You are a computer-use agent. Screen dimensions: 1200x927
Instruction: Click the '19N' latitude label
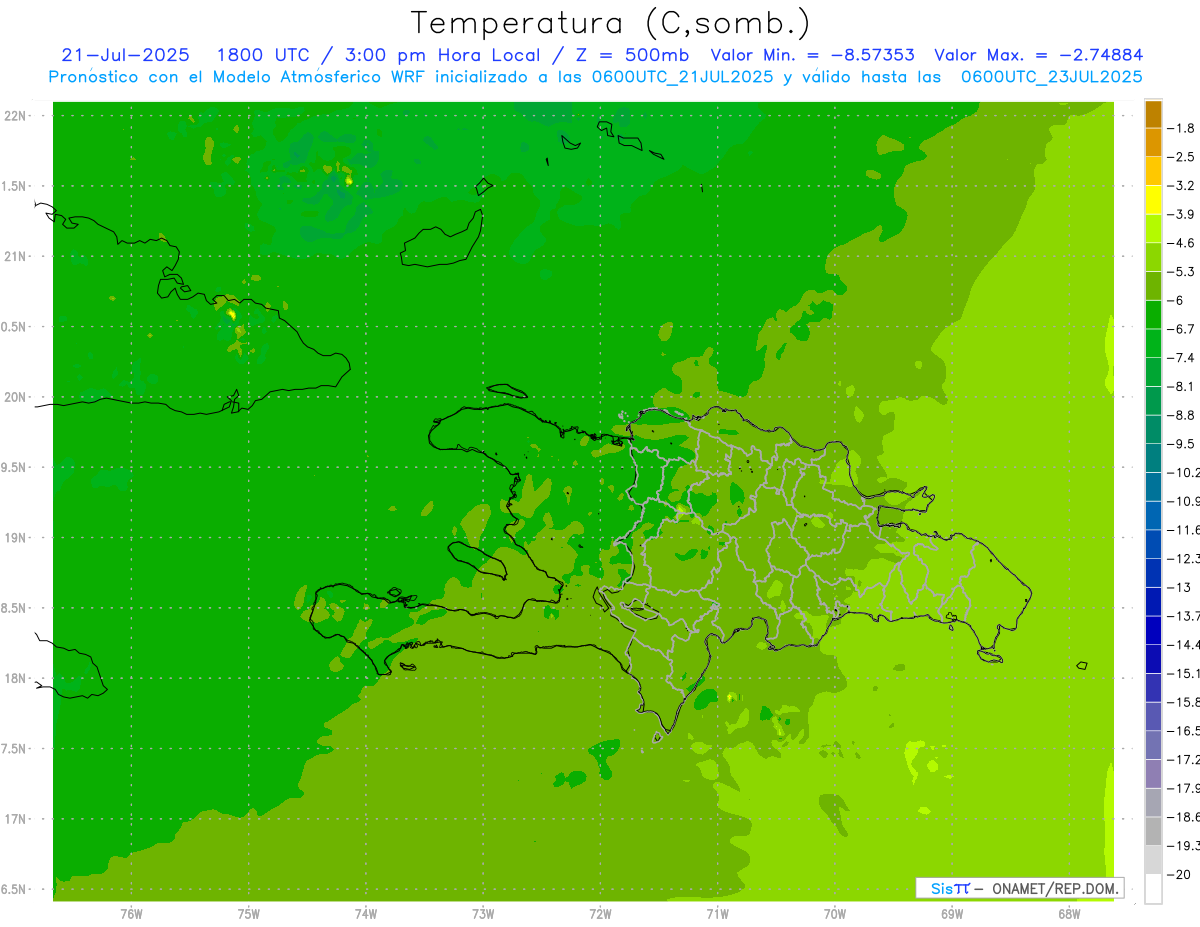point(15,538)
